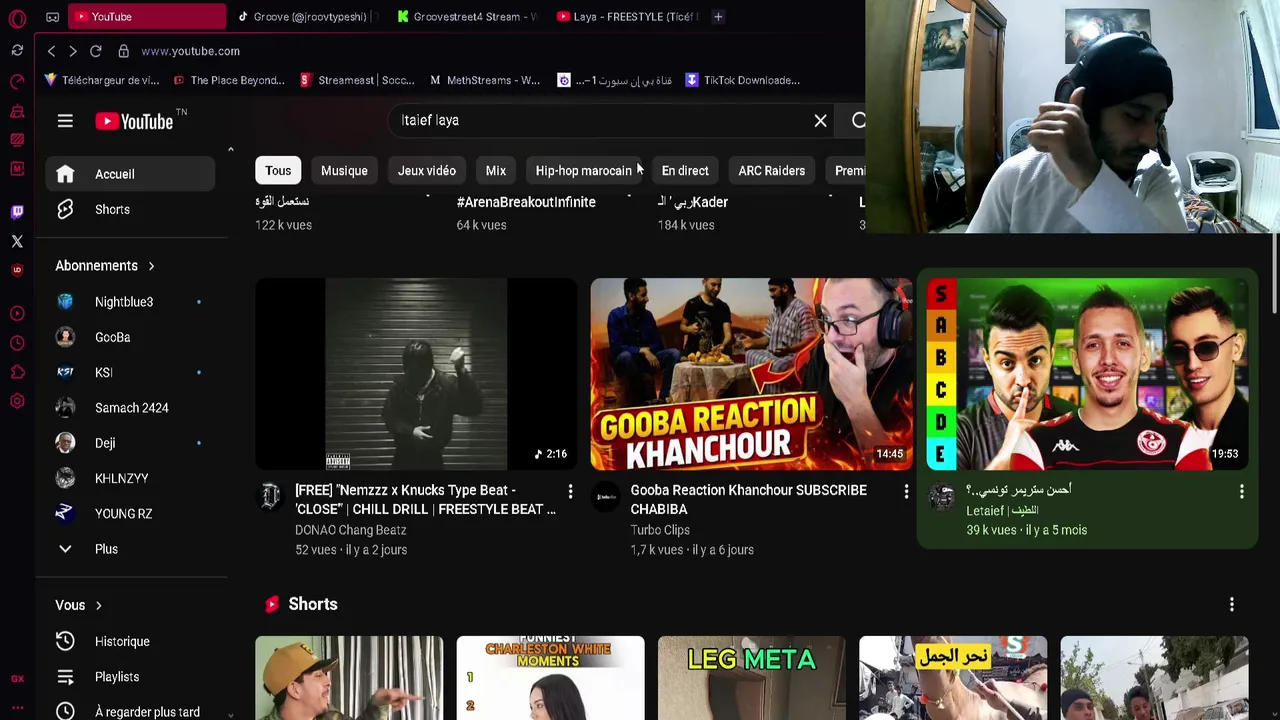Open the GooBa subscription
This screenshot has height=720, width=1280.
point(130,337)
